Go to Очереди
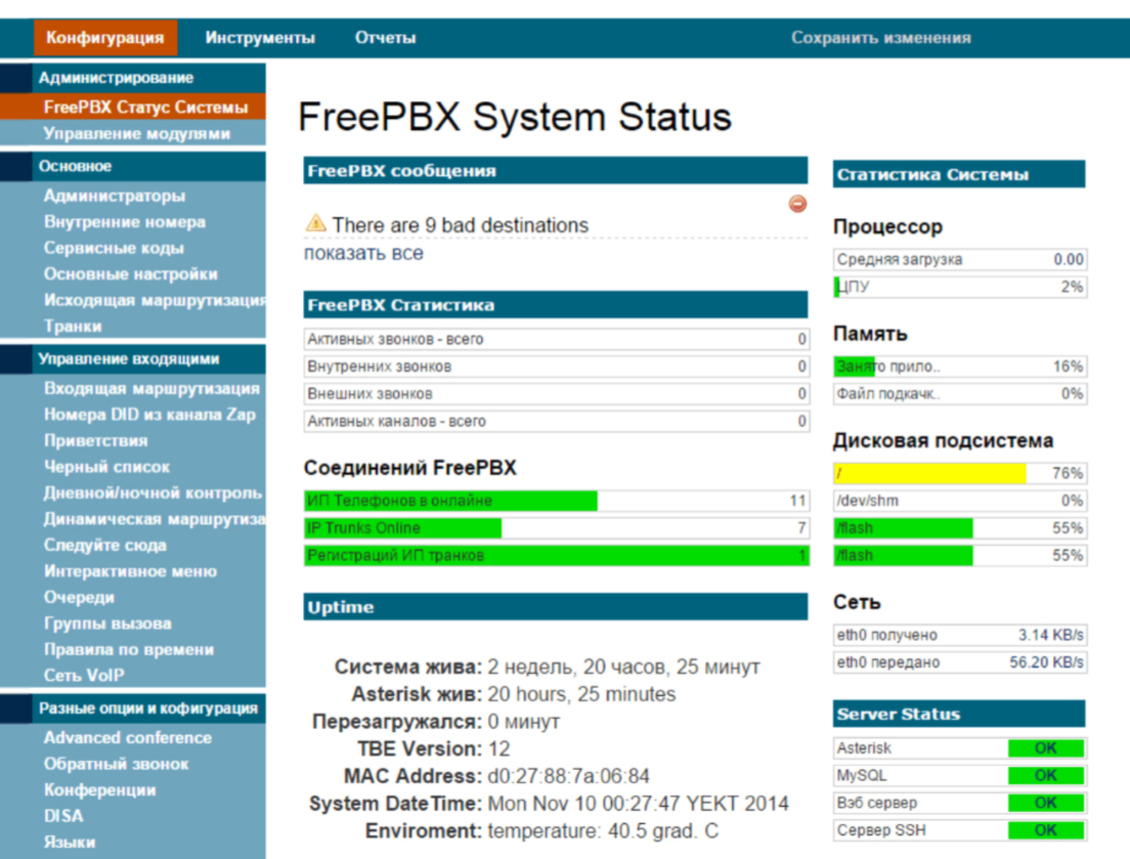The height and width of the screenshot is (859, 1130). pos(79,597)
